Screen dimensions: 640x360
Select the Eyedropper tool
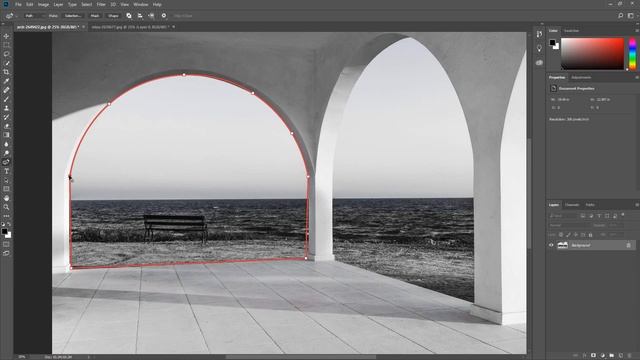tap(6, 81)
